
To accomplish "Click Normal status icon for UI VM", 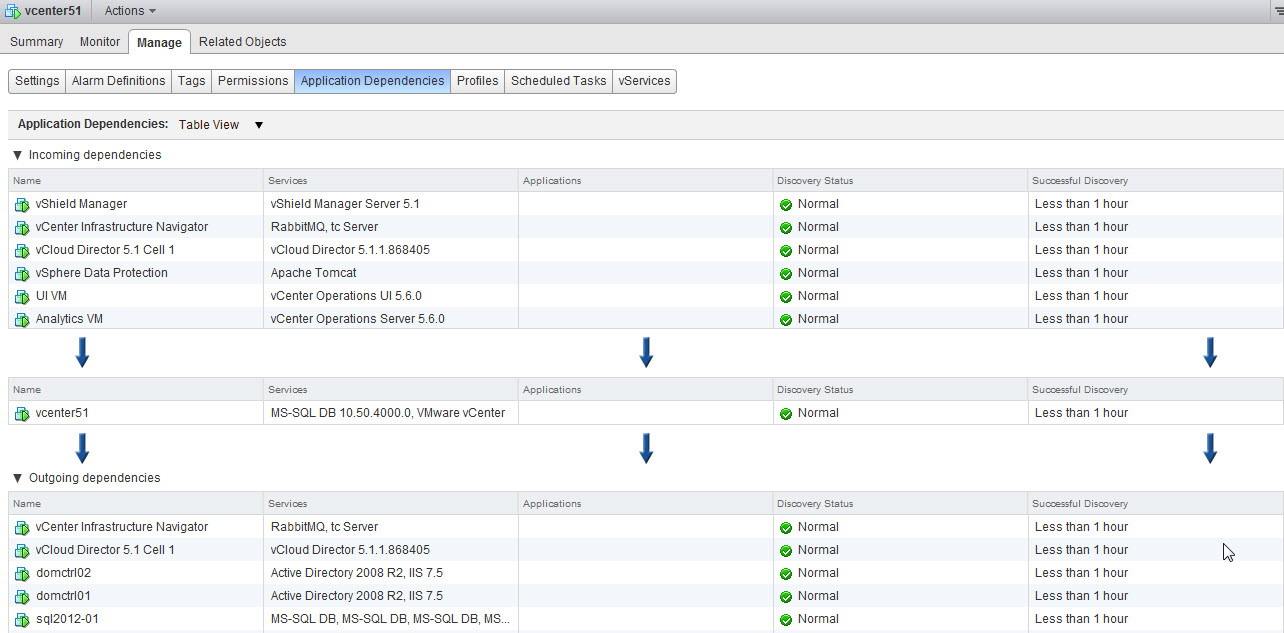I will pos(786,297).
